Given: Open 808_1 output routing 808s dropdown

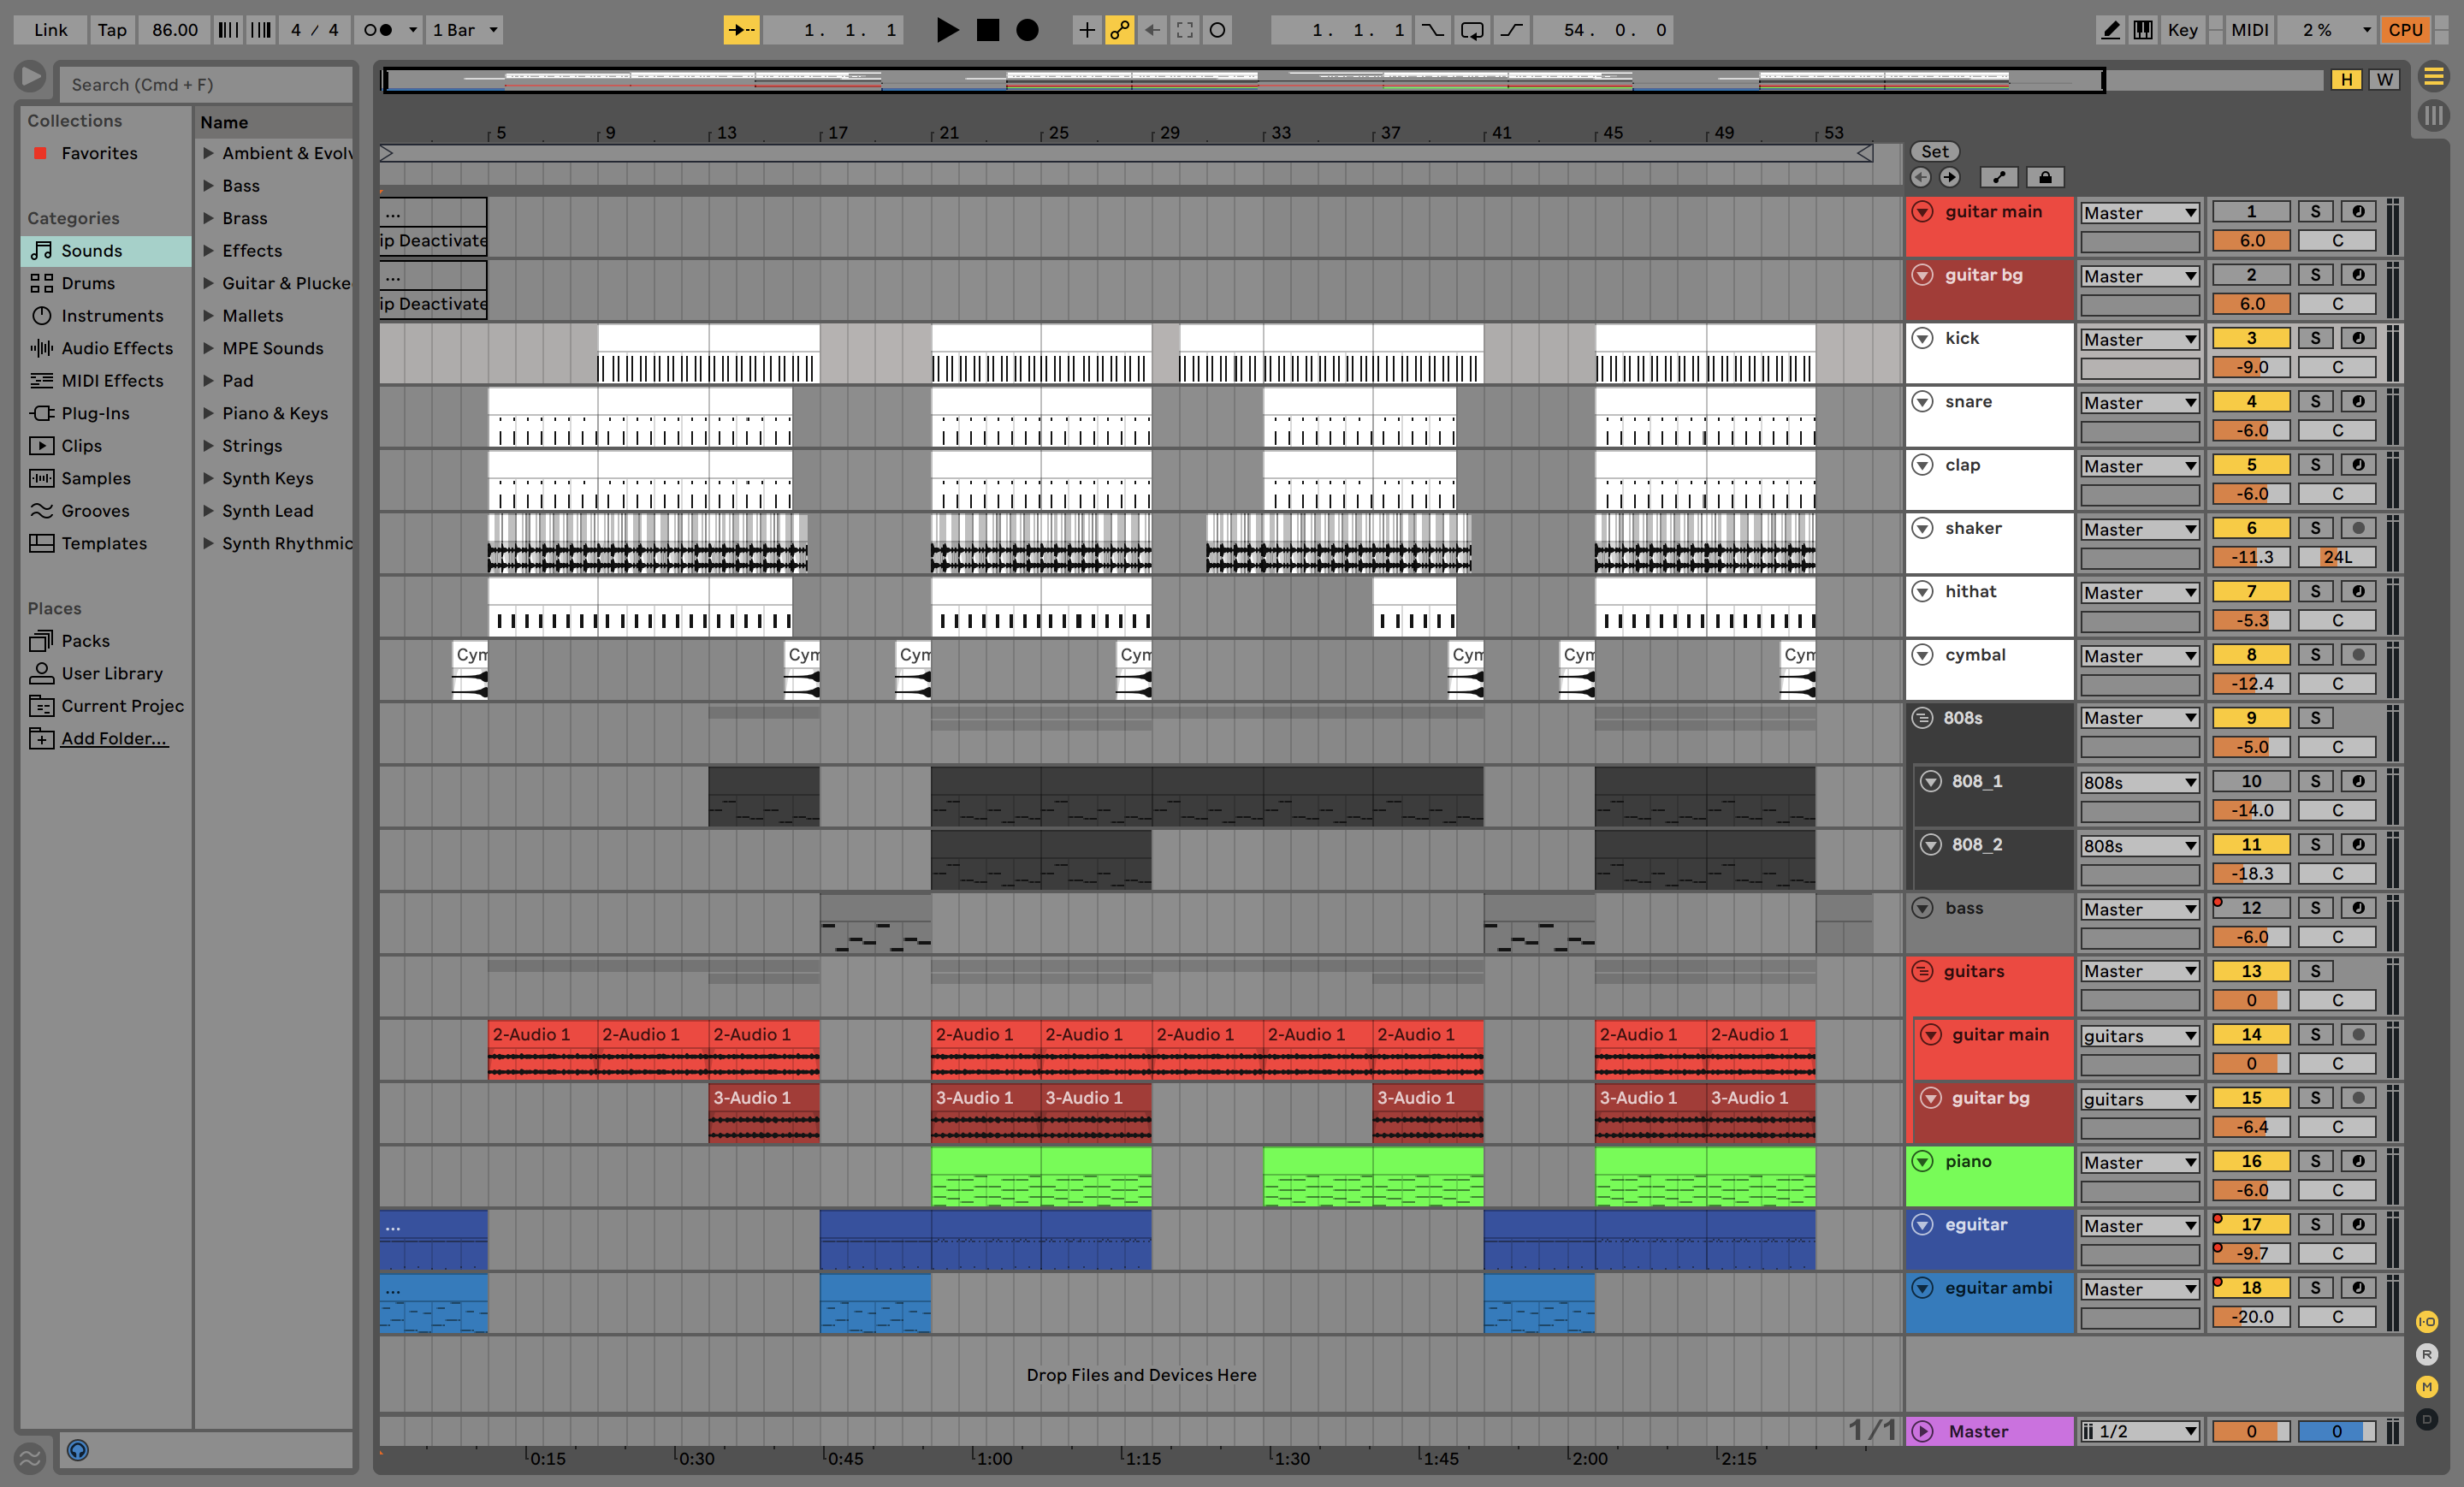Looking at the screenshot, I should [x=2140, y=783].
